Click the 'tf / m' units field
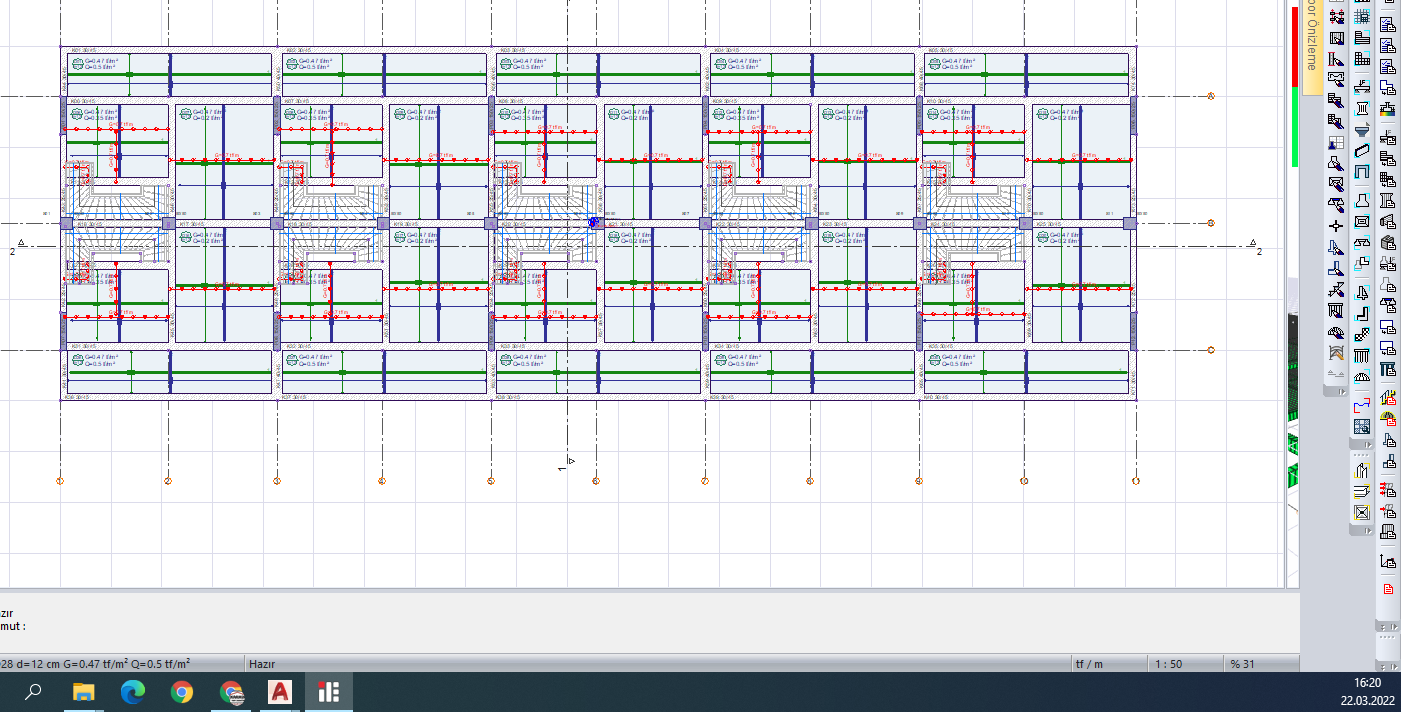The height and width of the screenshot is (712, 1401). click(x=1108, y=663)
